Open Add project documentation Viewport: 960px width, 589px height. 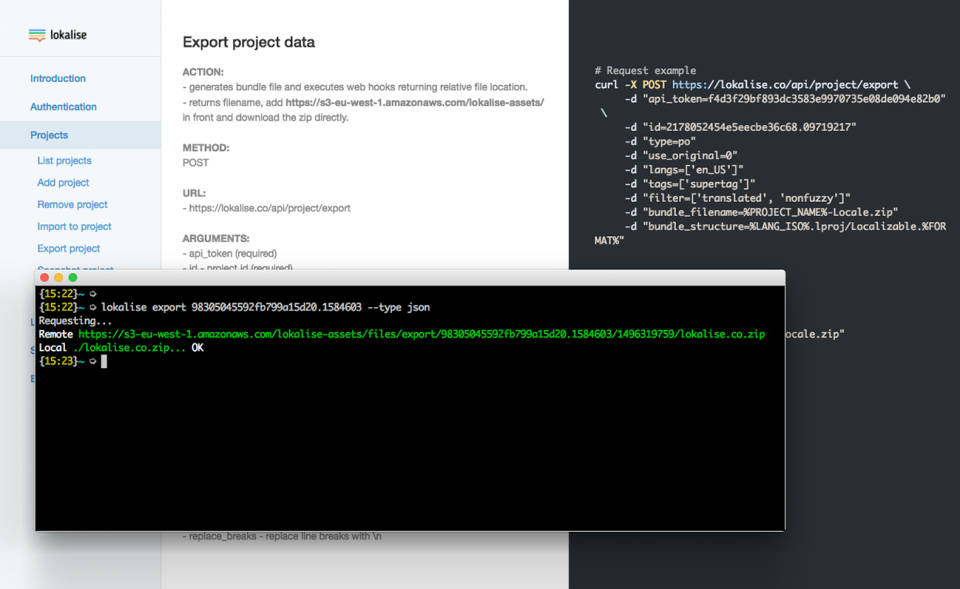pyautogui.click(x=63, y=182)
